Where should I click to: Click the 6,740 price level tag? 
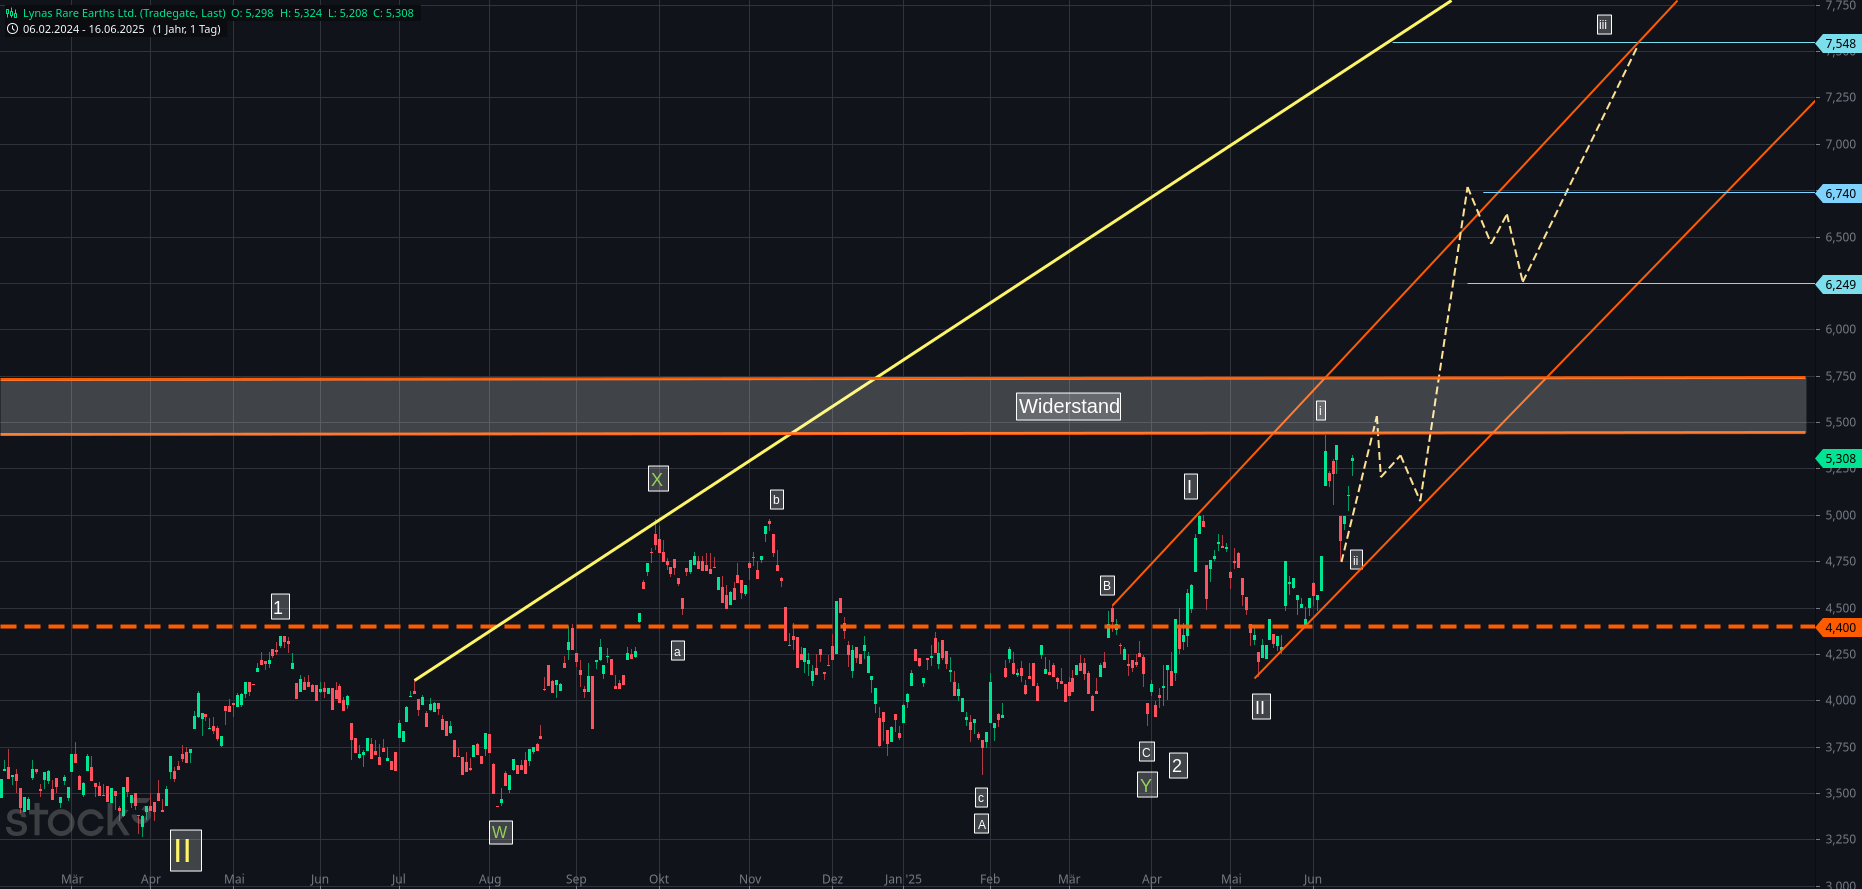click(1839, 193)
